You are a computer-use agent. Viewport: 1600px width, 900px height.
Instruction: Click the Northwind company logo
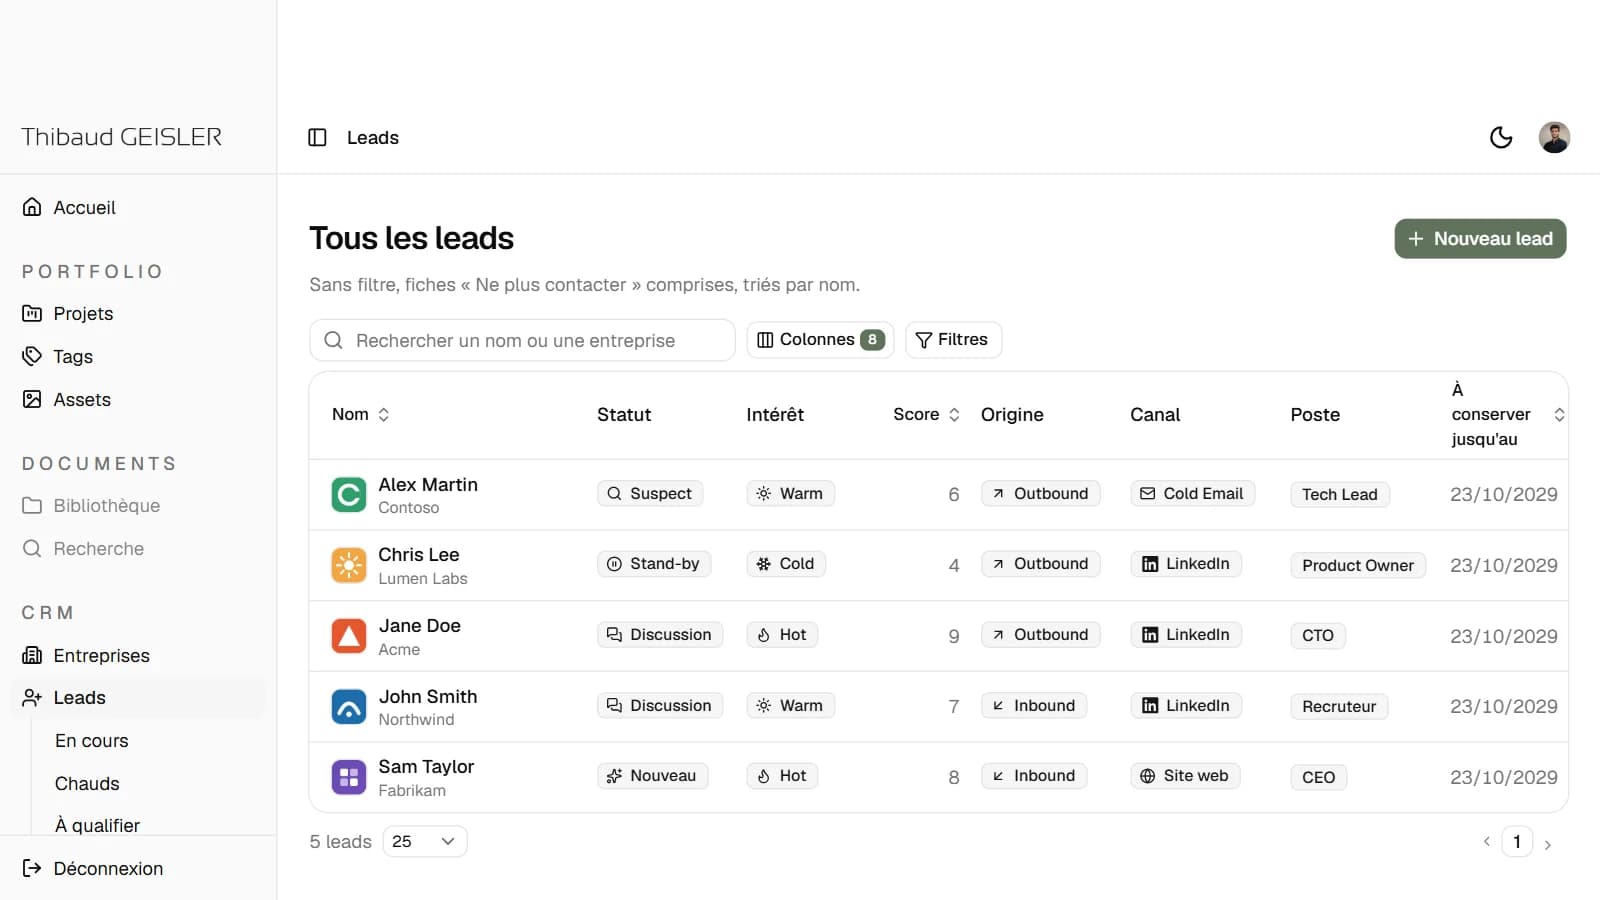[x=349, y=707]
